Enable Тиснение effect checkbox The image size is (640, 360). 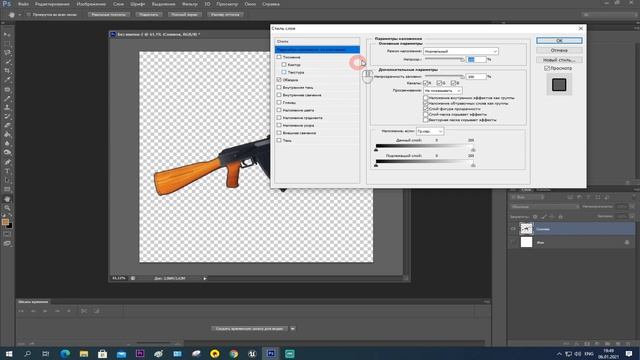click(279, 57)
